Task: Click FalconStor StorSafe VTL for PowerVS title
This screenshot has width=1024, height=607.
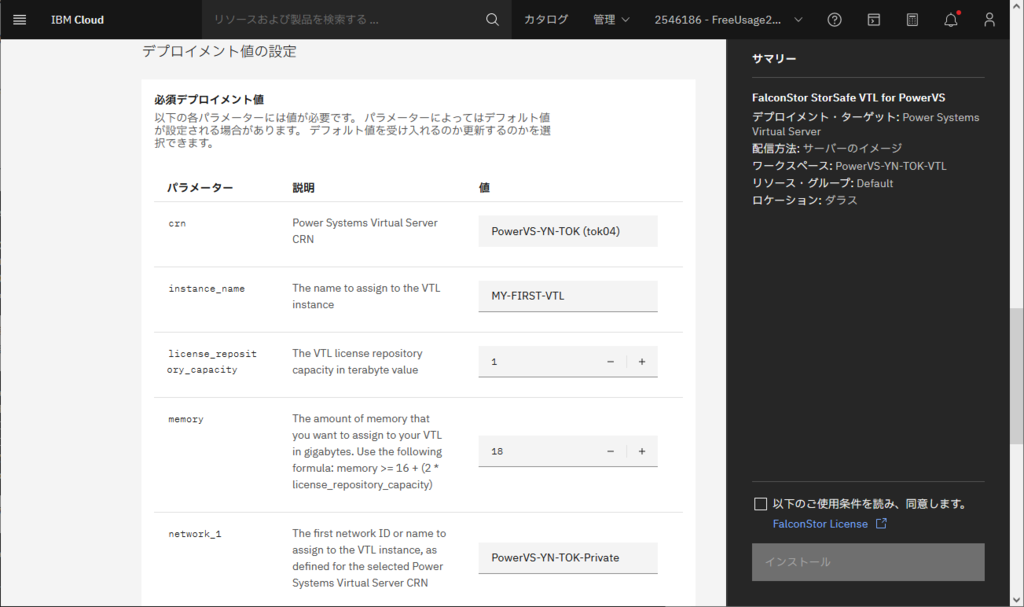Action: click(x=848, y=97)
